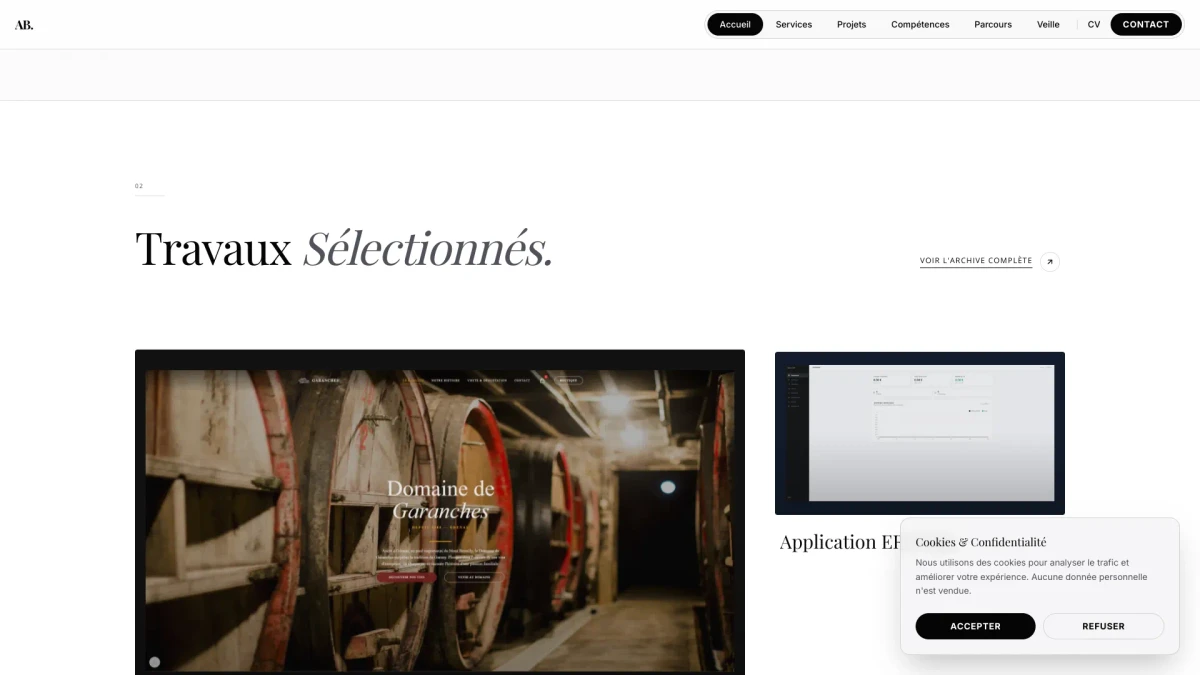
Task: Click the Application ER project title
Action: tap(841, 542)
